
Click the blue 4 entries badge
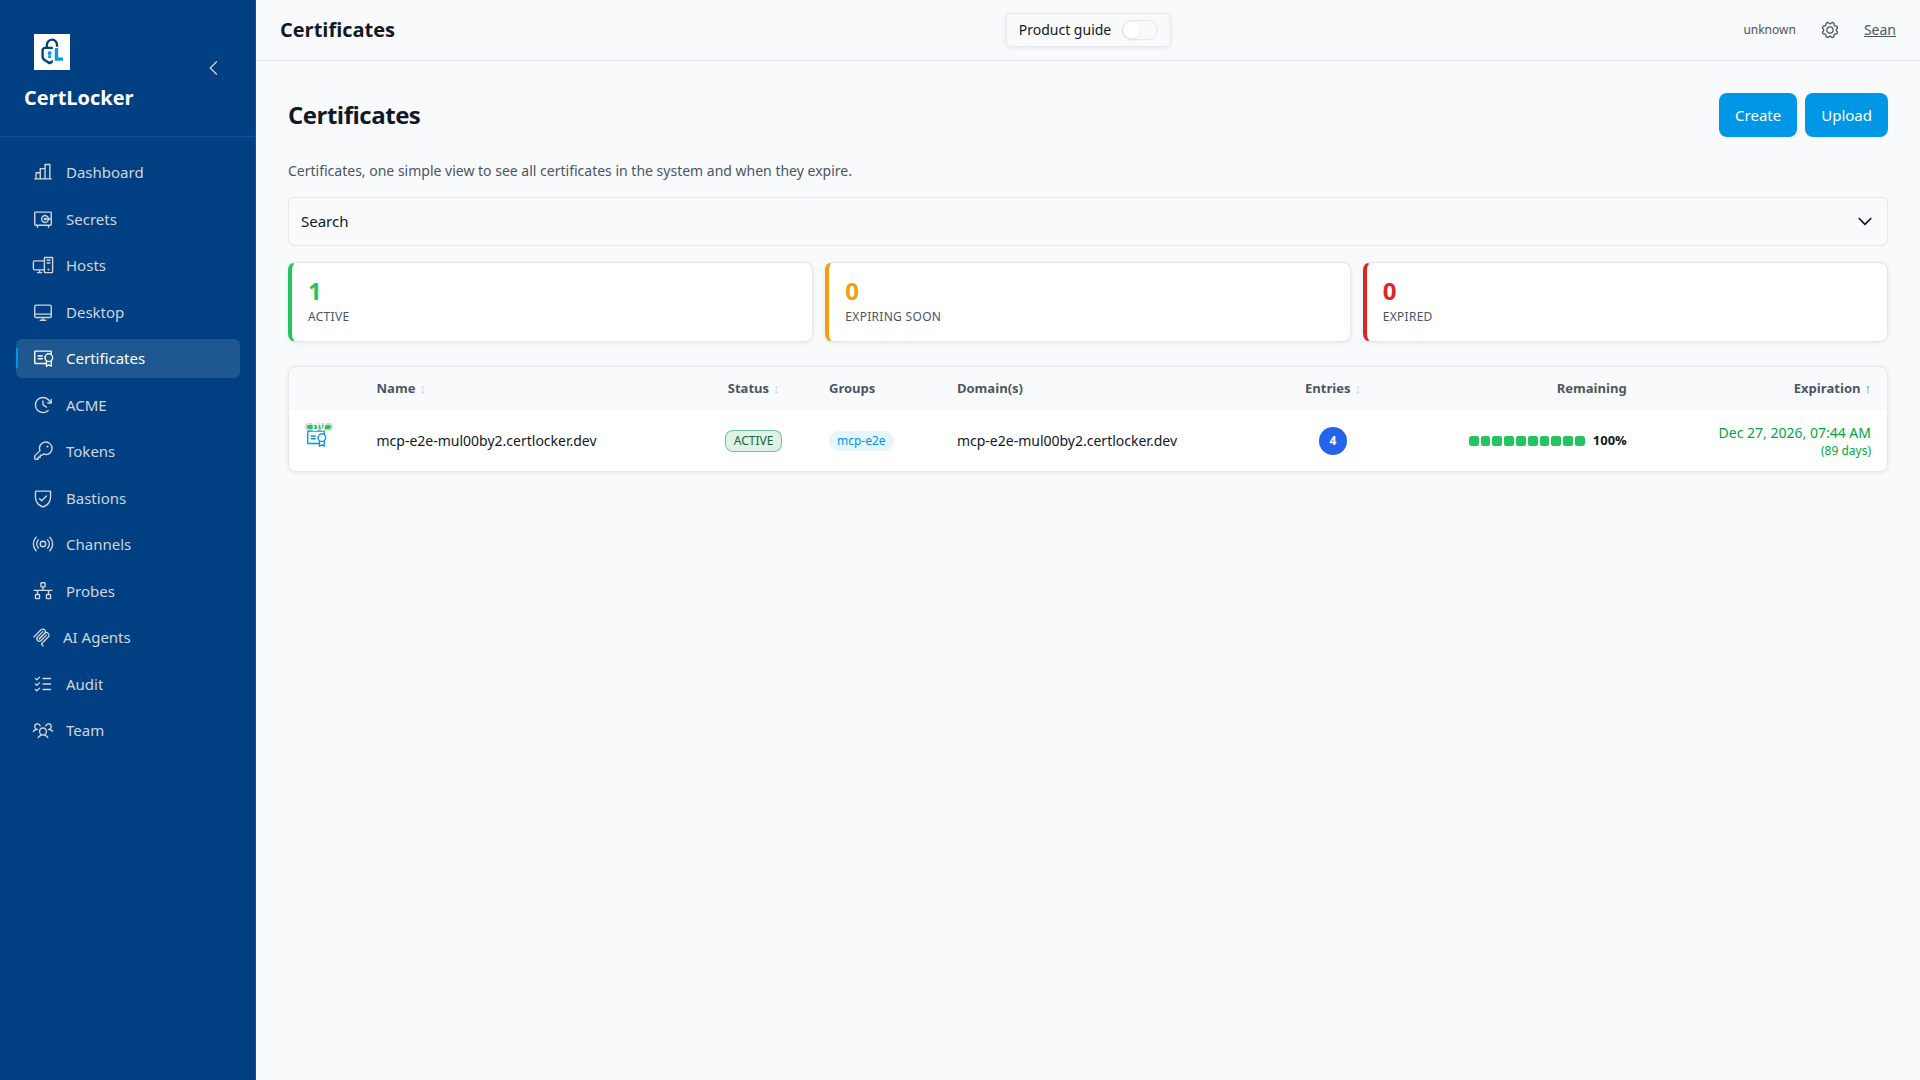1332,441
